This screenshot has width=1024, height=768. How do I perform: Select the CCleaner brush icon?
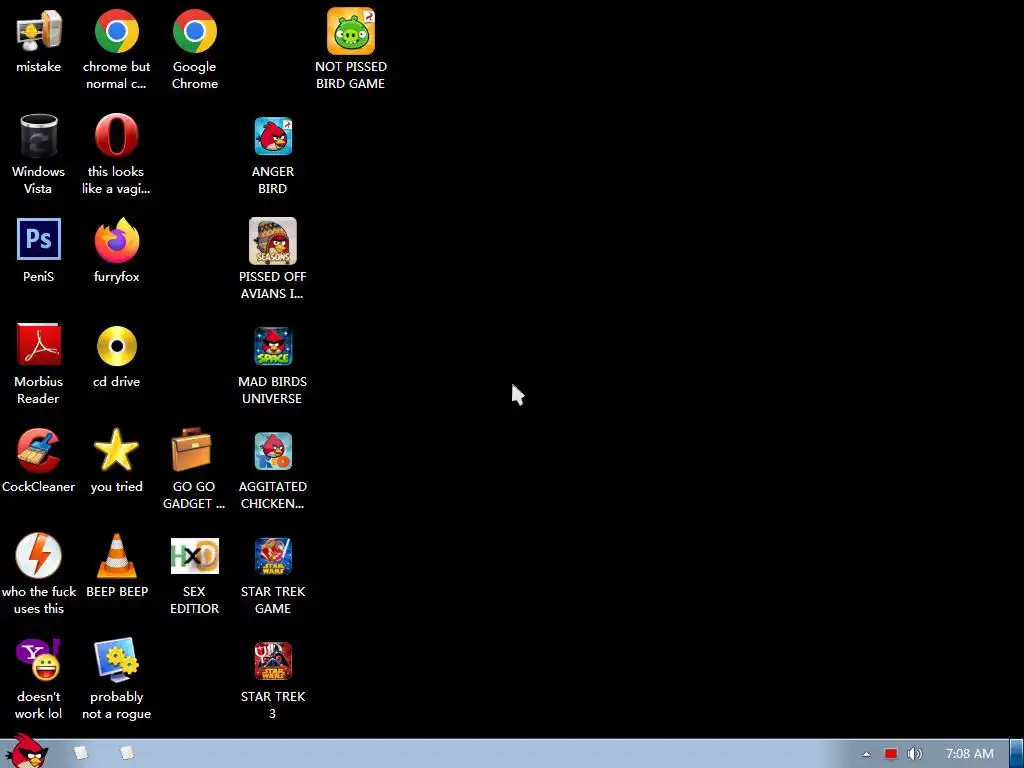(39, 450)
